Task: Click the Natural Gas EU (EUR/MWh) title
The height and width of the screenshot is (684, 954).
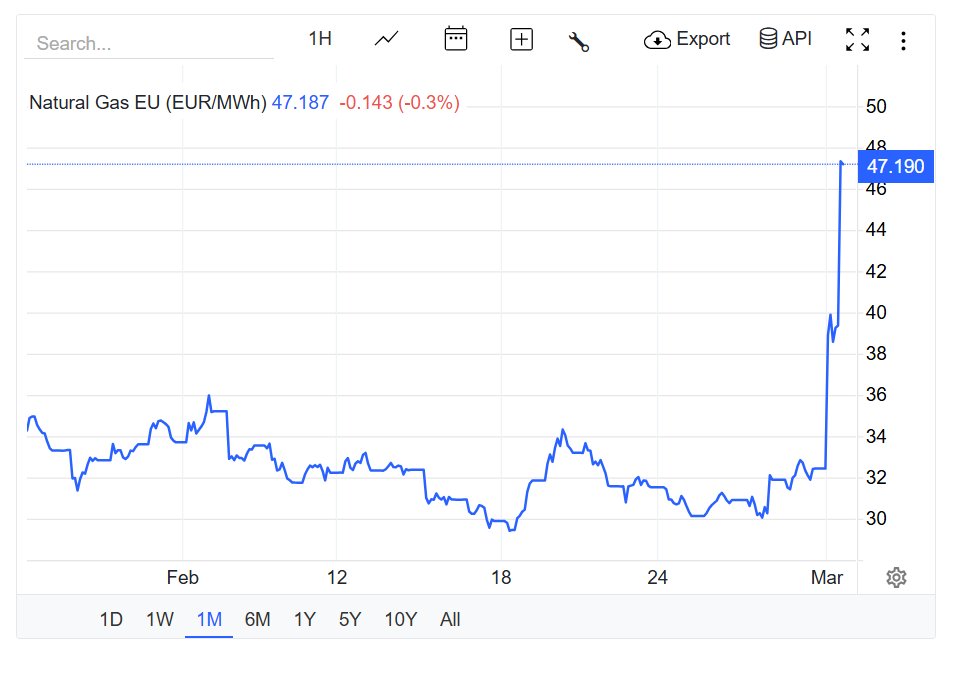Action: tap(148, 102)
